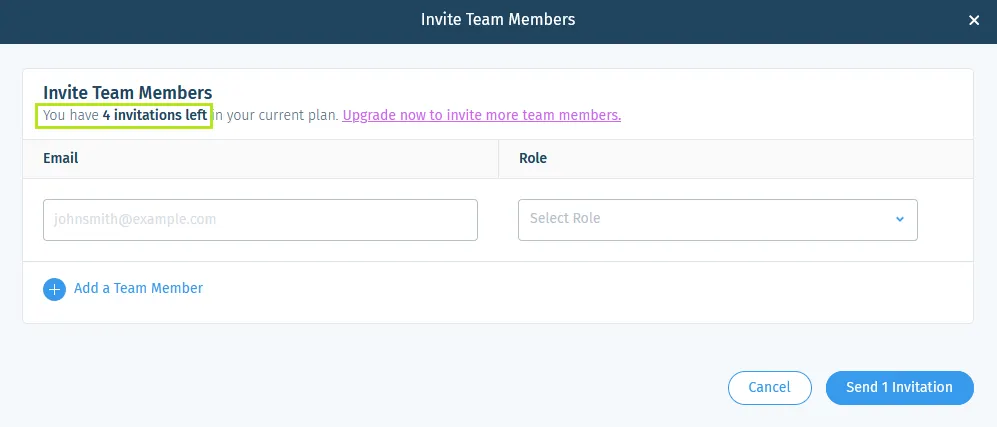The image size is (997, 427).
Task: Click the 'in your current plan' text
Action: pyautogui.click(x=278, y=115)
